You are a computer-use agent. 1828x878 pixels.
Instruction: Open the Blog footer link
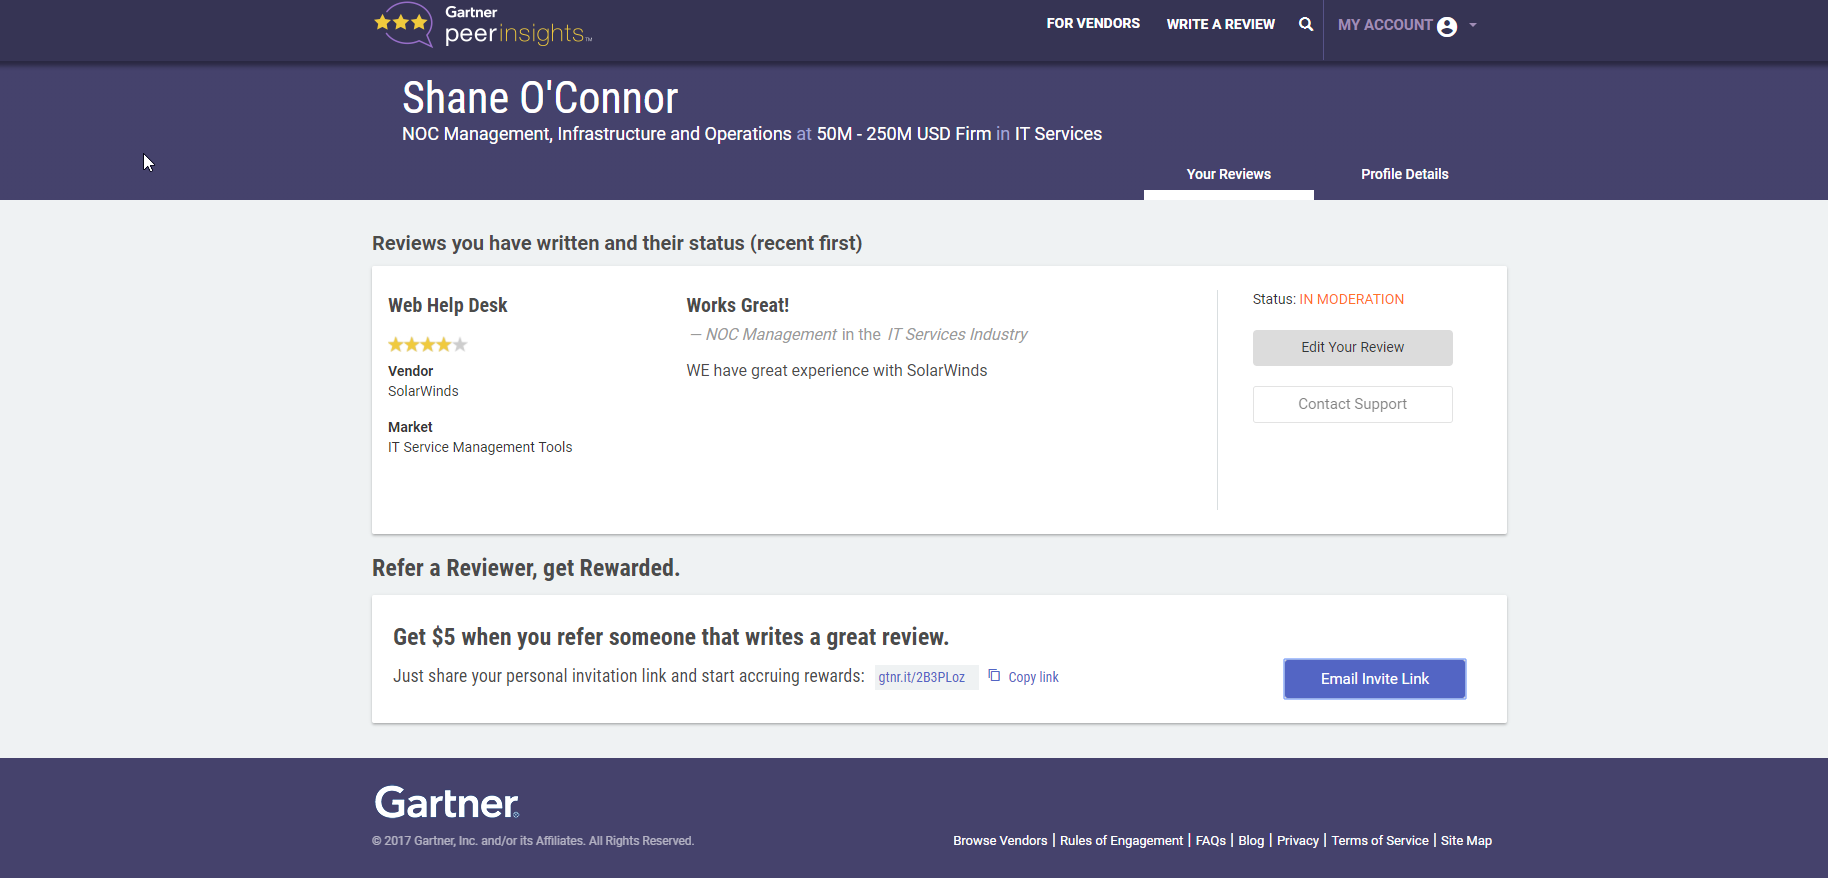coord(1251,841)
